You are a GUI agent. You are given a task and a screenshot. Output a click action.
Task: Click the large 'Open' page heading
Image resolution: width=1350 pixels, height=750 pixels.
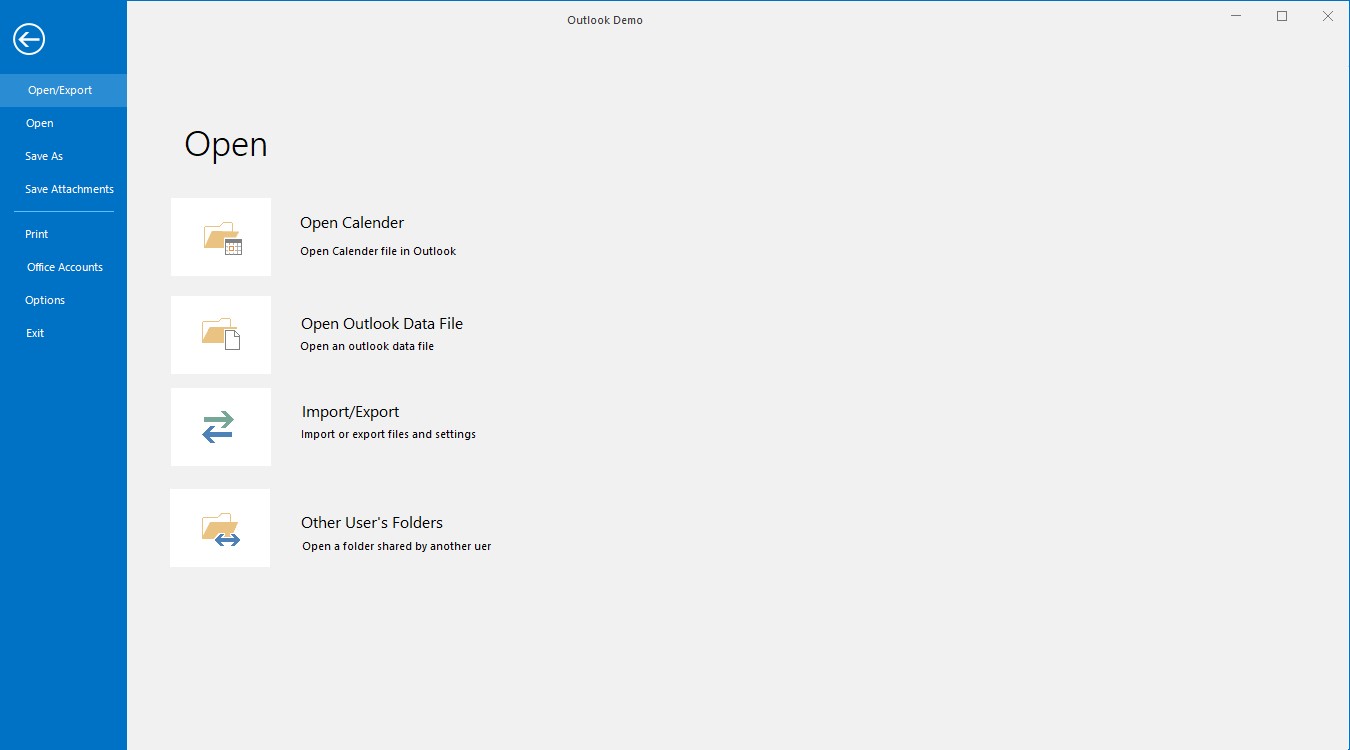(x=226, y=145)
